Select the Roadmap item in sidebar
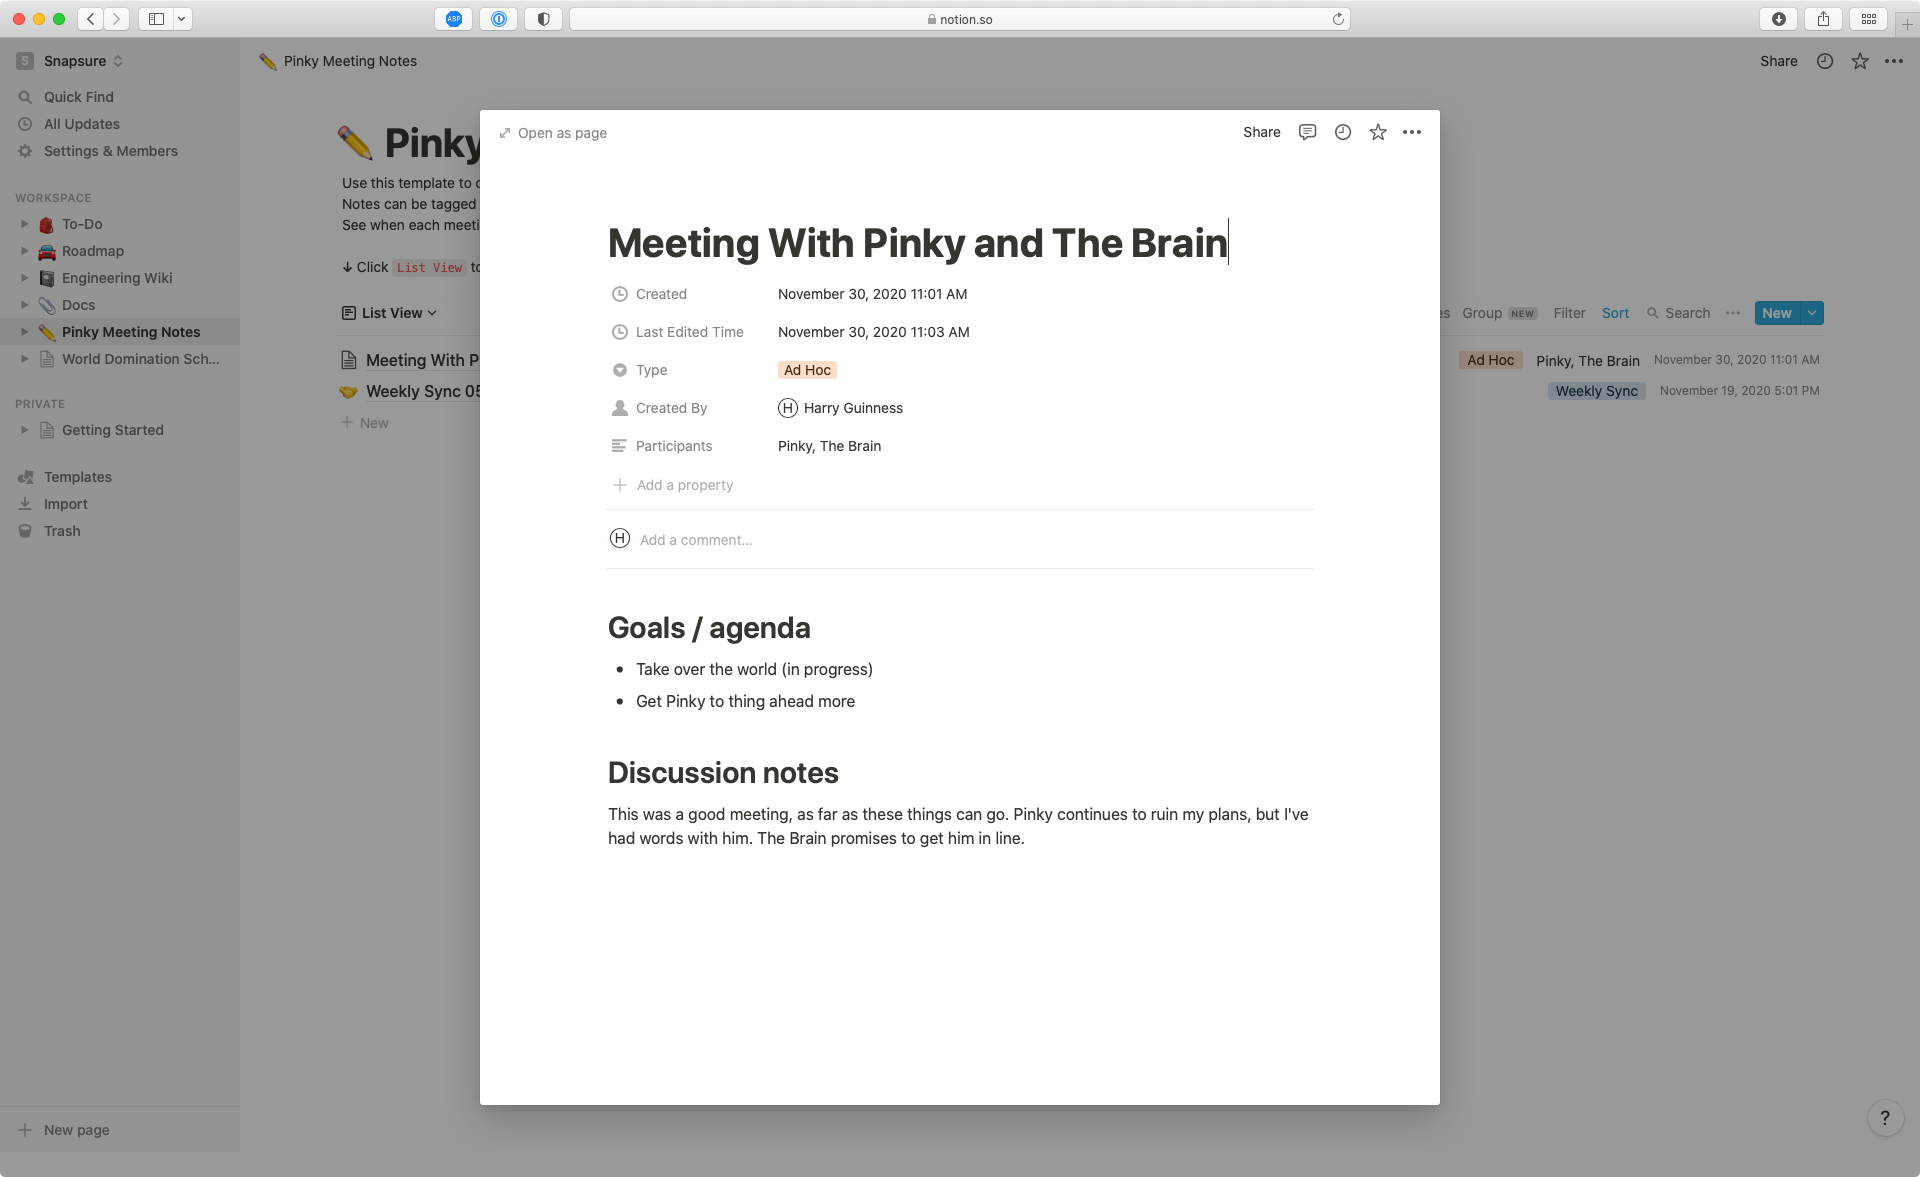1920x1177 pixels. point(93,250)
